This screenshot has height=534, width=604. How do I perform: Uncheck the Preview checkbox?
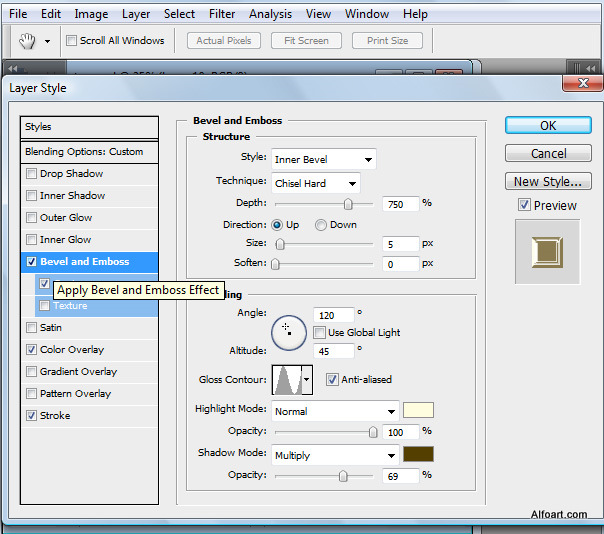click(x=524, y=205)
